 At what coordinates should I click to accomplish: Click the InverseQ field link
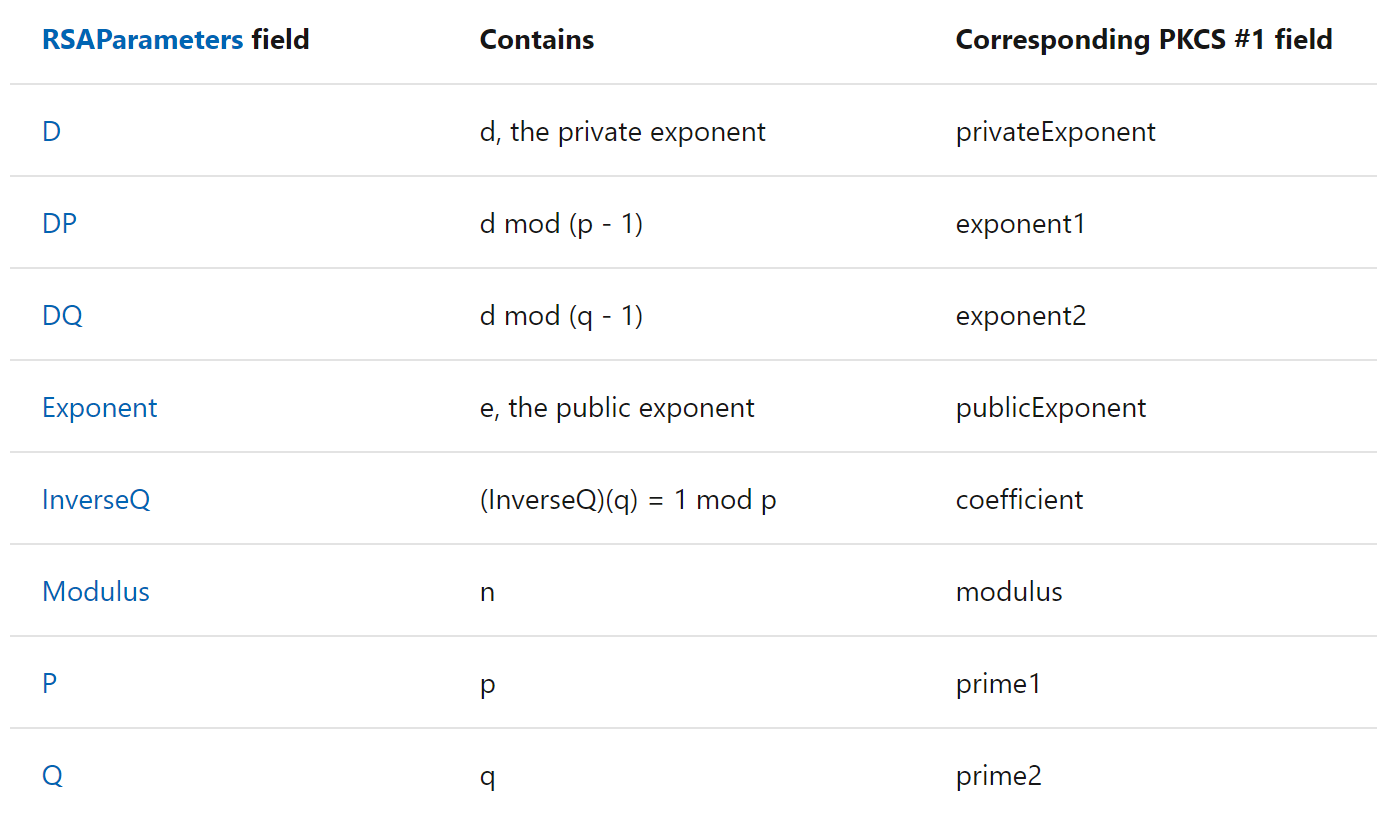96,500
